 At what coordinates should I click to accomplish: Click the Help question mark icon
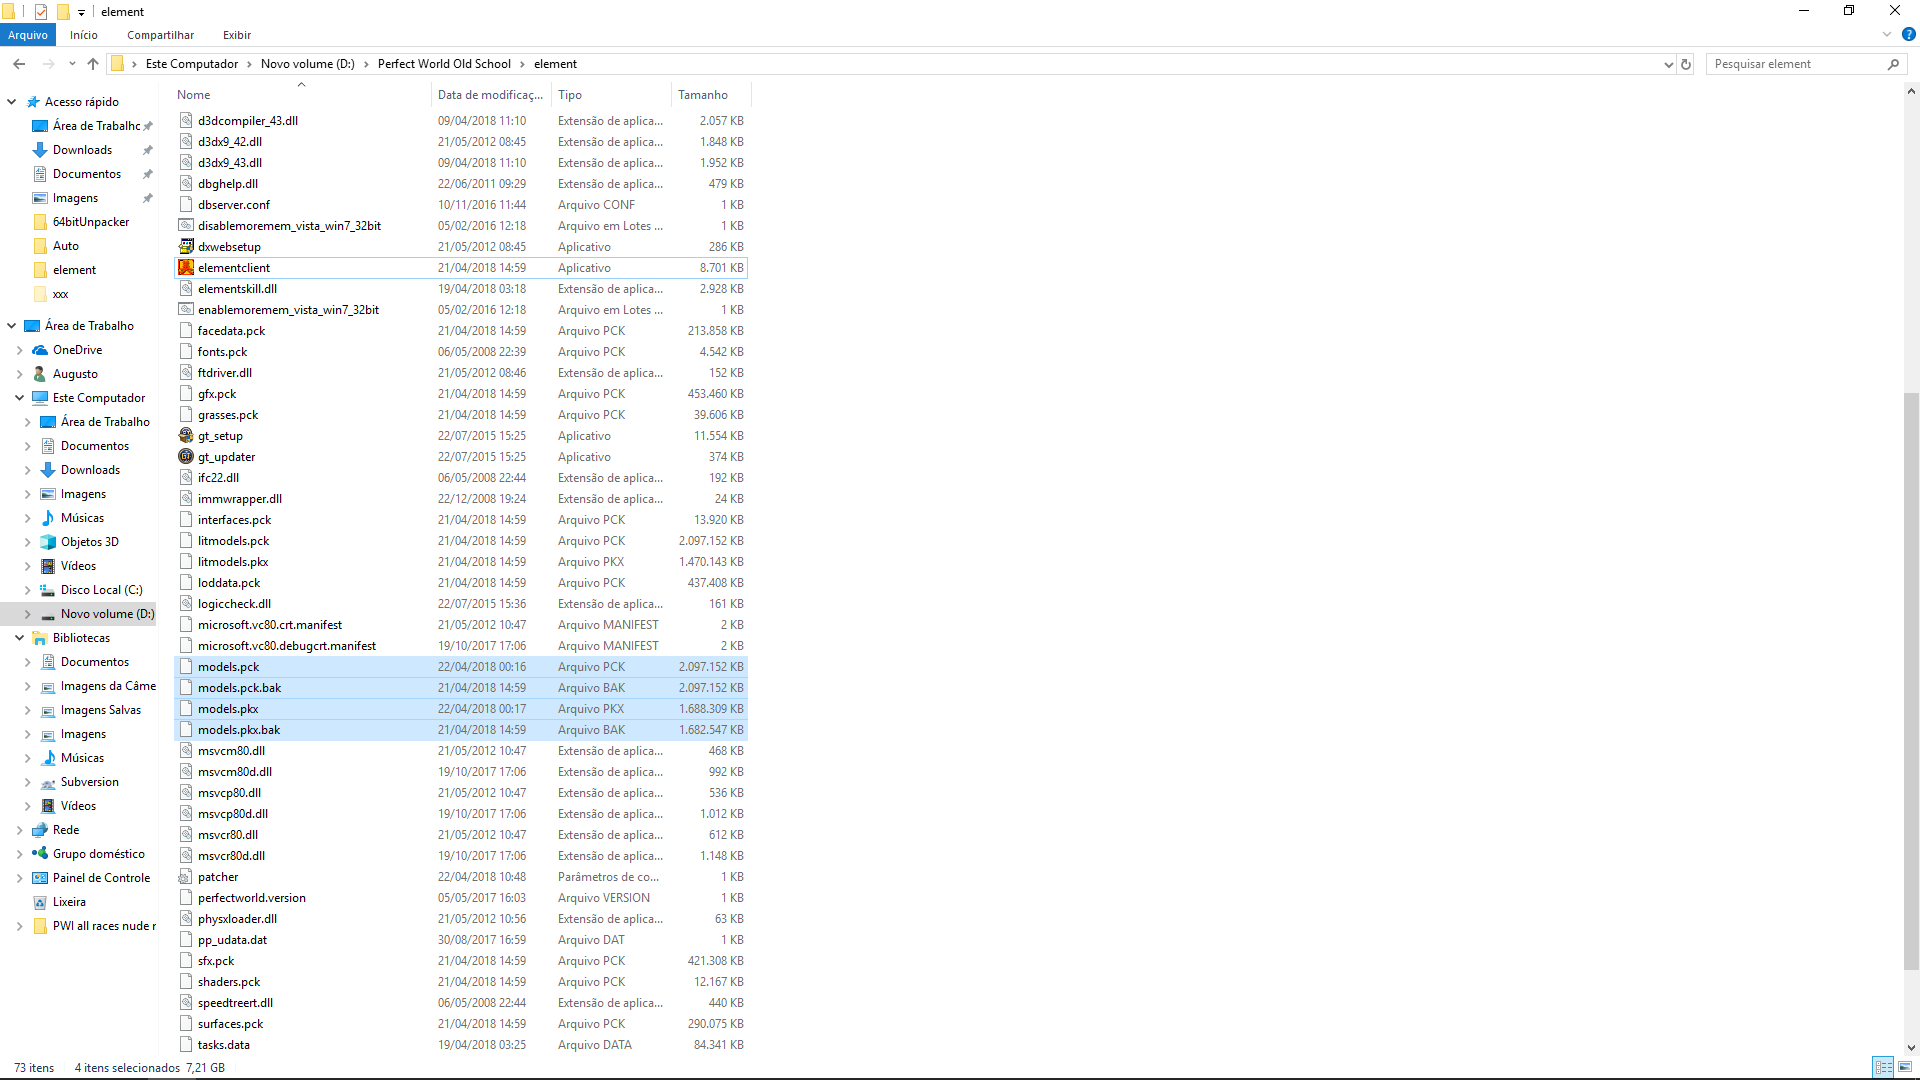pos(1908,34)
